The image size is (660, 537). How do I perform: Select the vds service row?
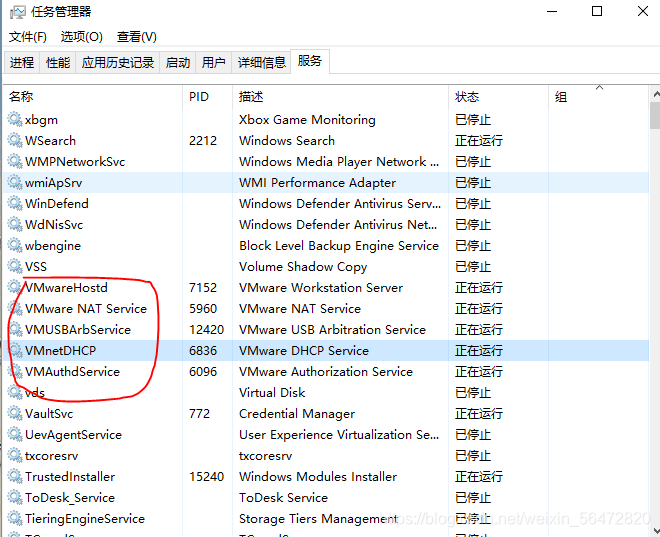tap(326, 393)
